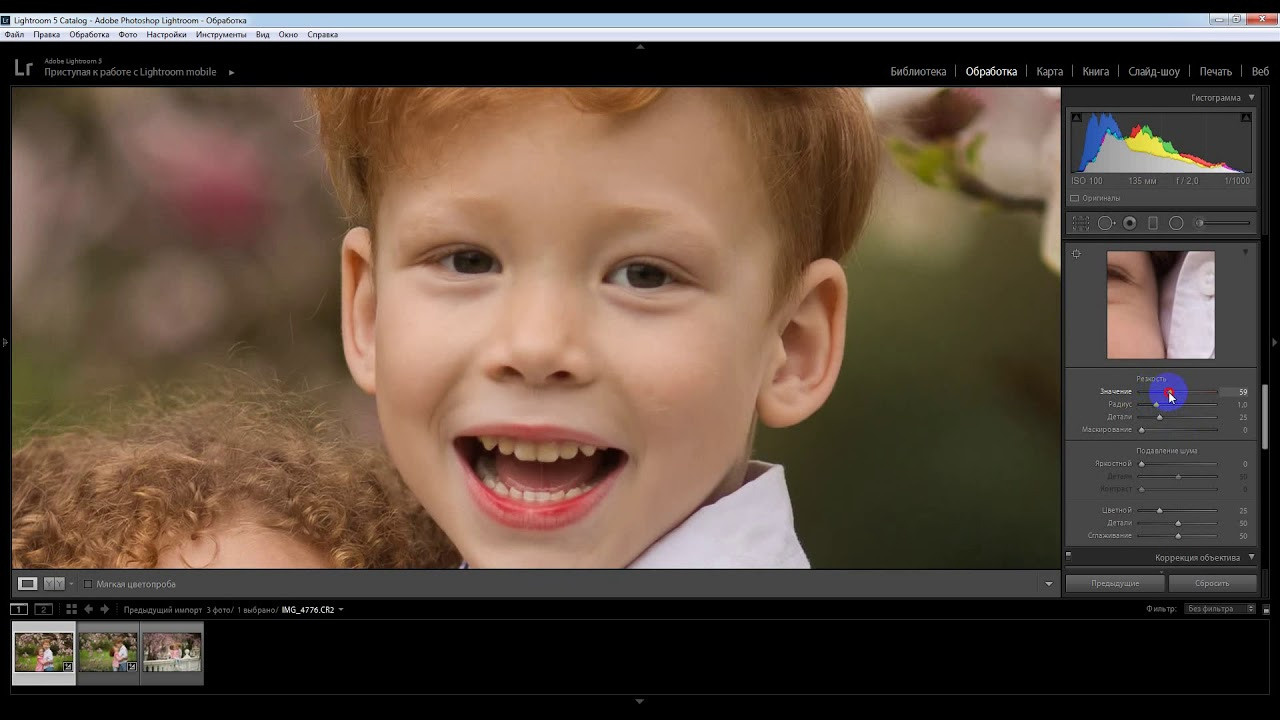Select the Radial Filter tool

[x=1176, y=223]
